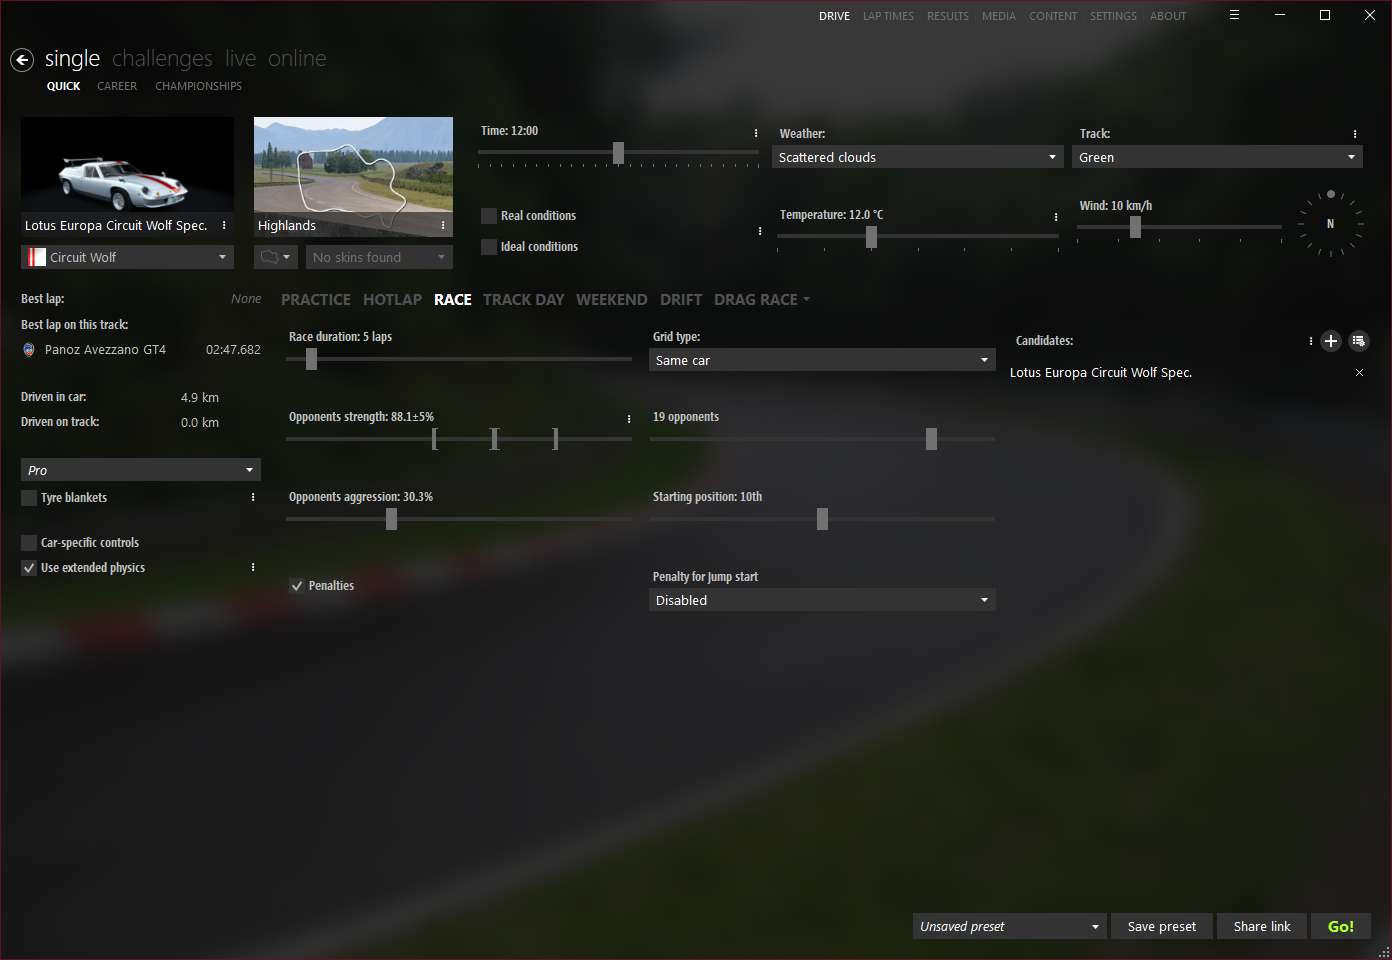Open the RESULTS section
1392x960 pixels.
pyautogui.click(x=948, y=16)
